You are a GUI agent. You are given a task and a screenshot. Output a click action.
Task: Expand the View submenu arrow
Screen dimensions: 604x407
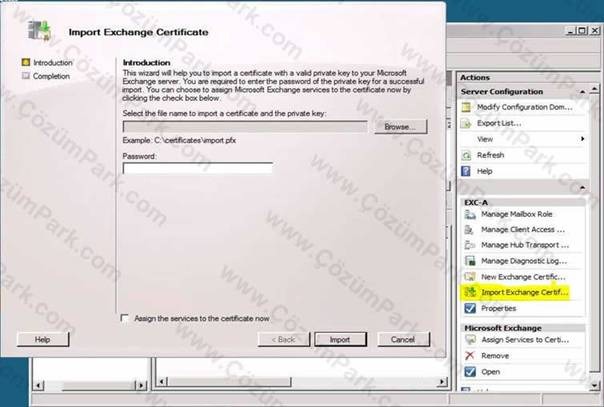coord(582,139)
